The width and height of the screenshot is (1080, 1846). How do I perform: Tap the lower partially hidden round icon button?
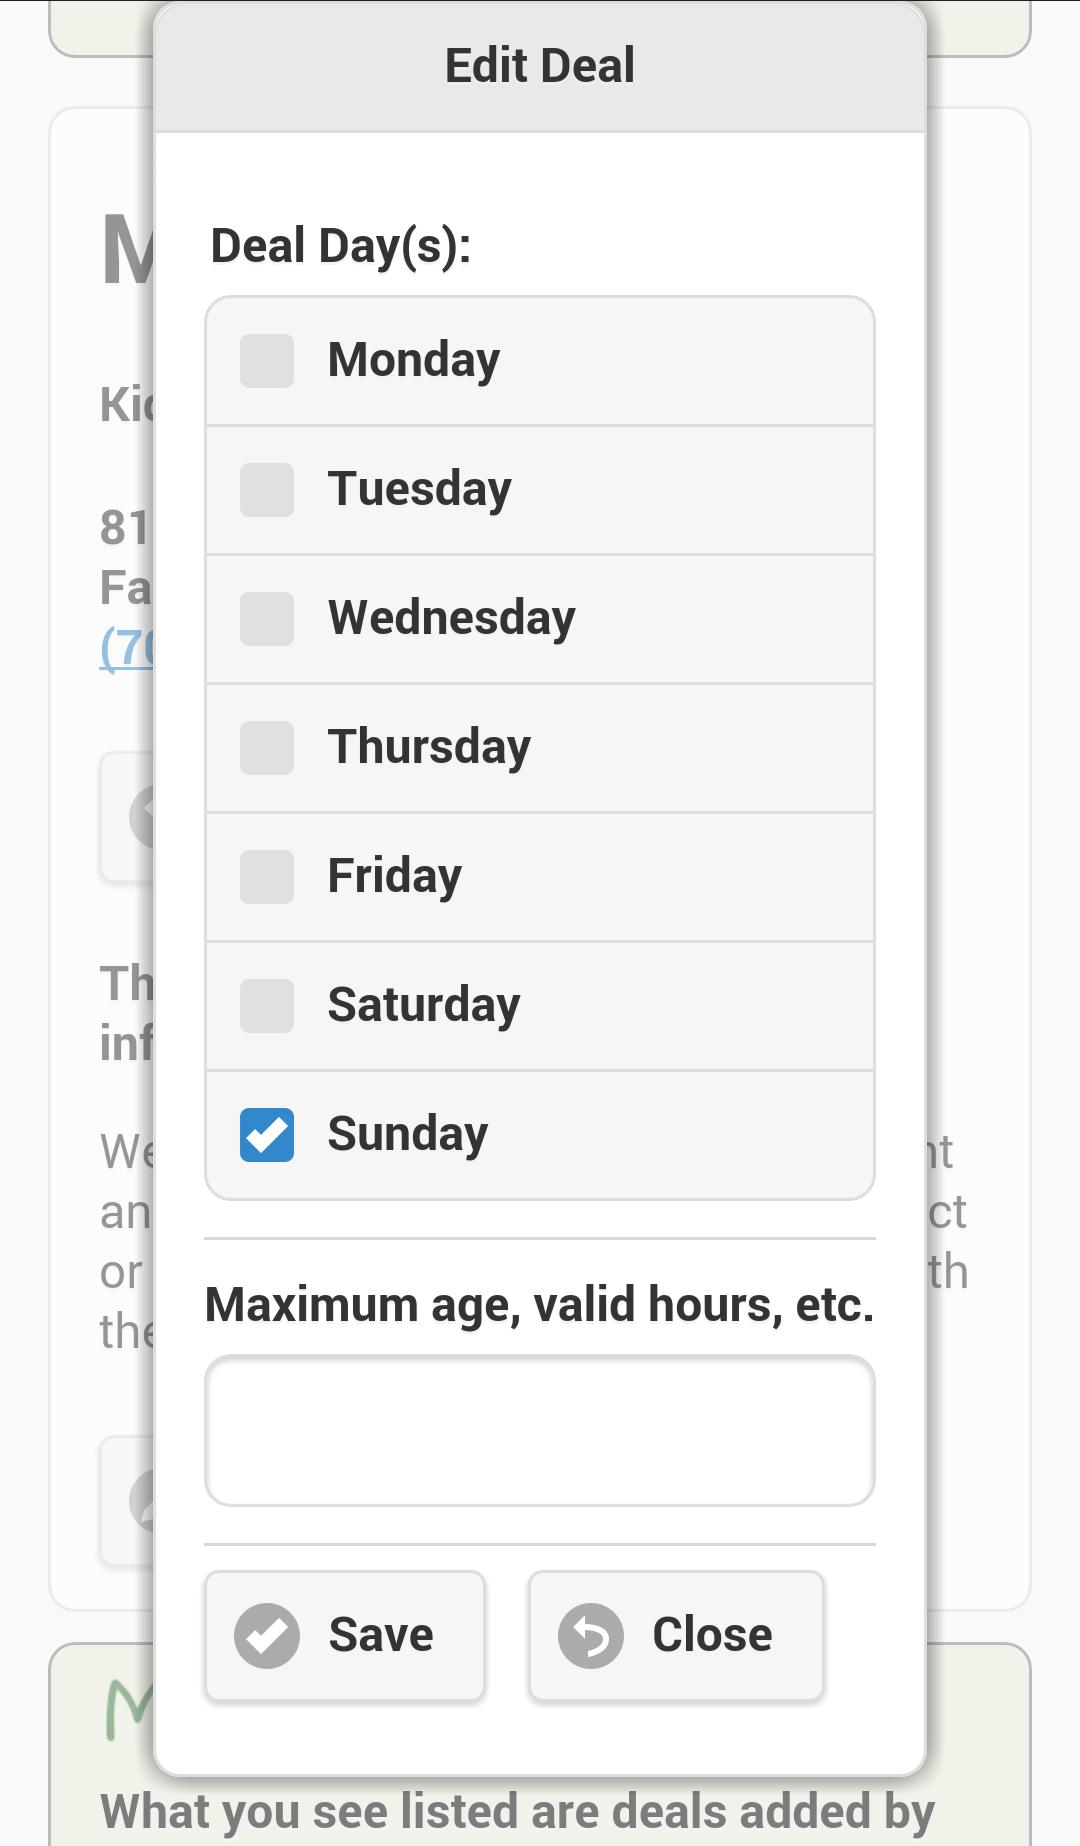coord(140,1500)
